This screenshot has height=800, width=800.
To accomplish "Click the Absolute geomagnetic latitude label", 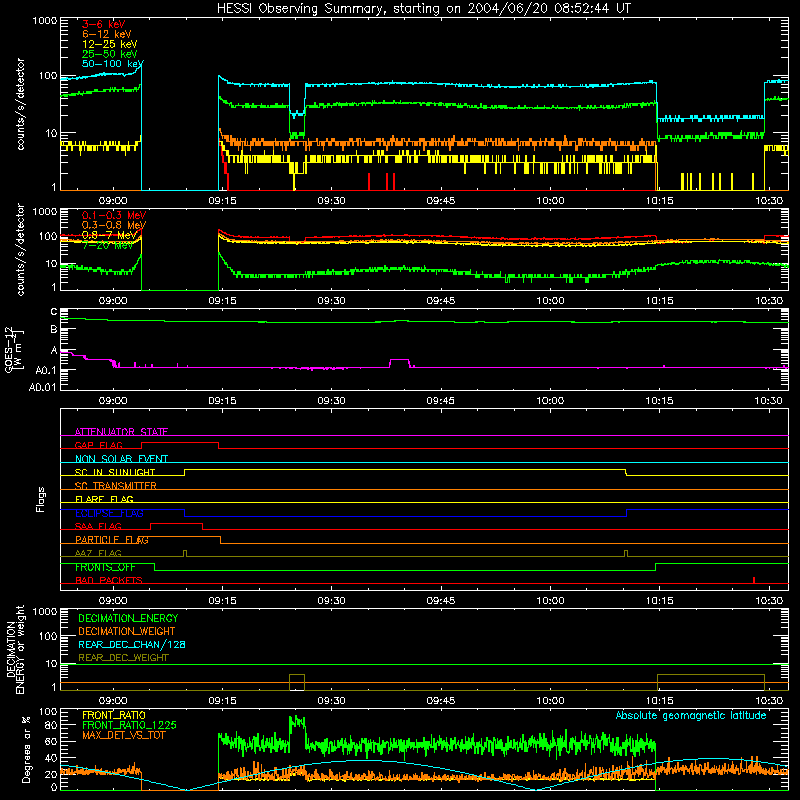I will pyautogui.click(x=691, y=715).
